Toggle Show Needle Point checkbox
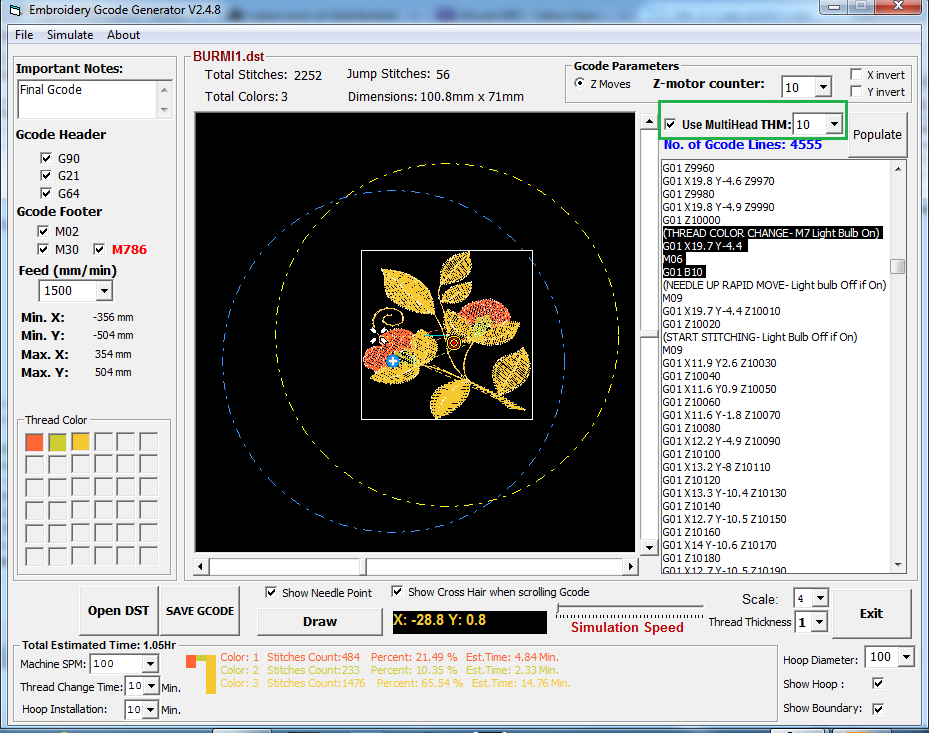 coord(271,593)
